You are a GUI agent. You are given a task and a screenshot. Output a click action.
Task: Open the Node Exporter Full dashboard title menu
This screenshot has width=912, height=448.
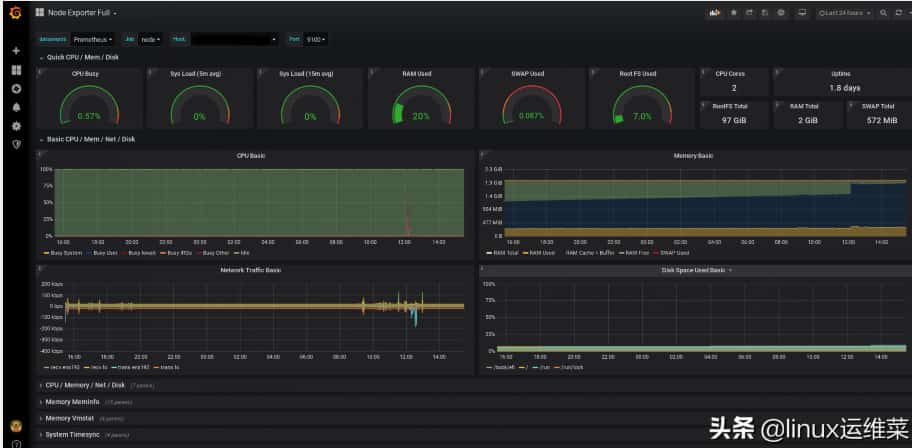click(82, 13)
